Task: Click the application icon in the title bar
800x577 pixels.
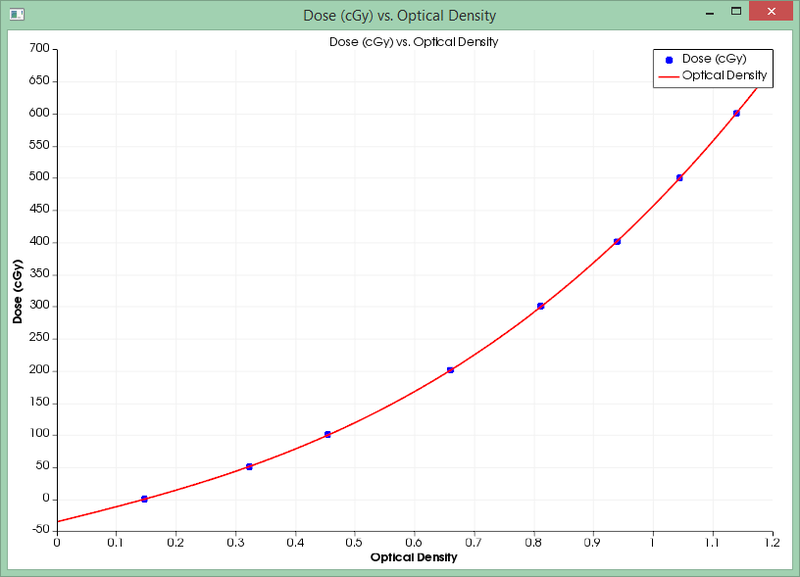Action: 16,15
